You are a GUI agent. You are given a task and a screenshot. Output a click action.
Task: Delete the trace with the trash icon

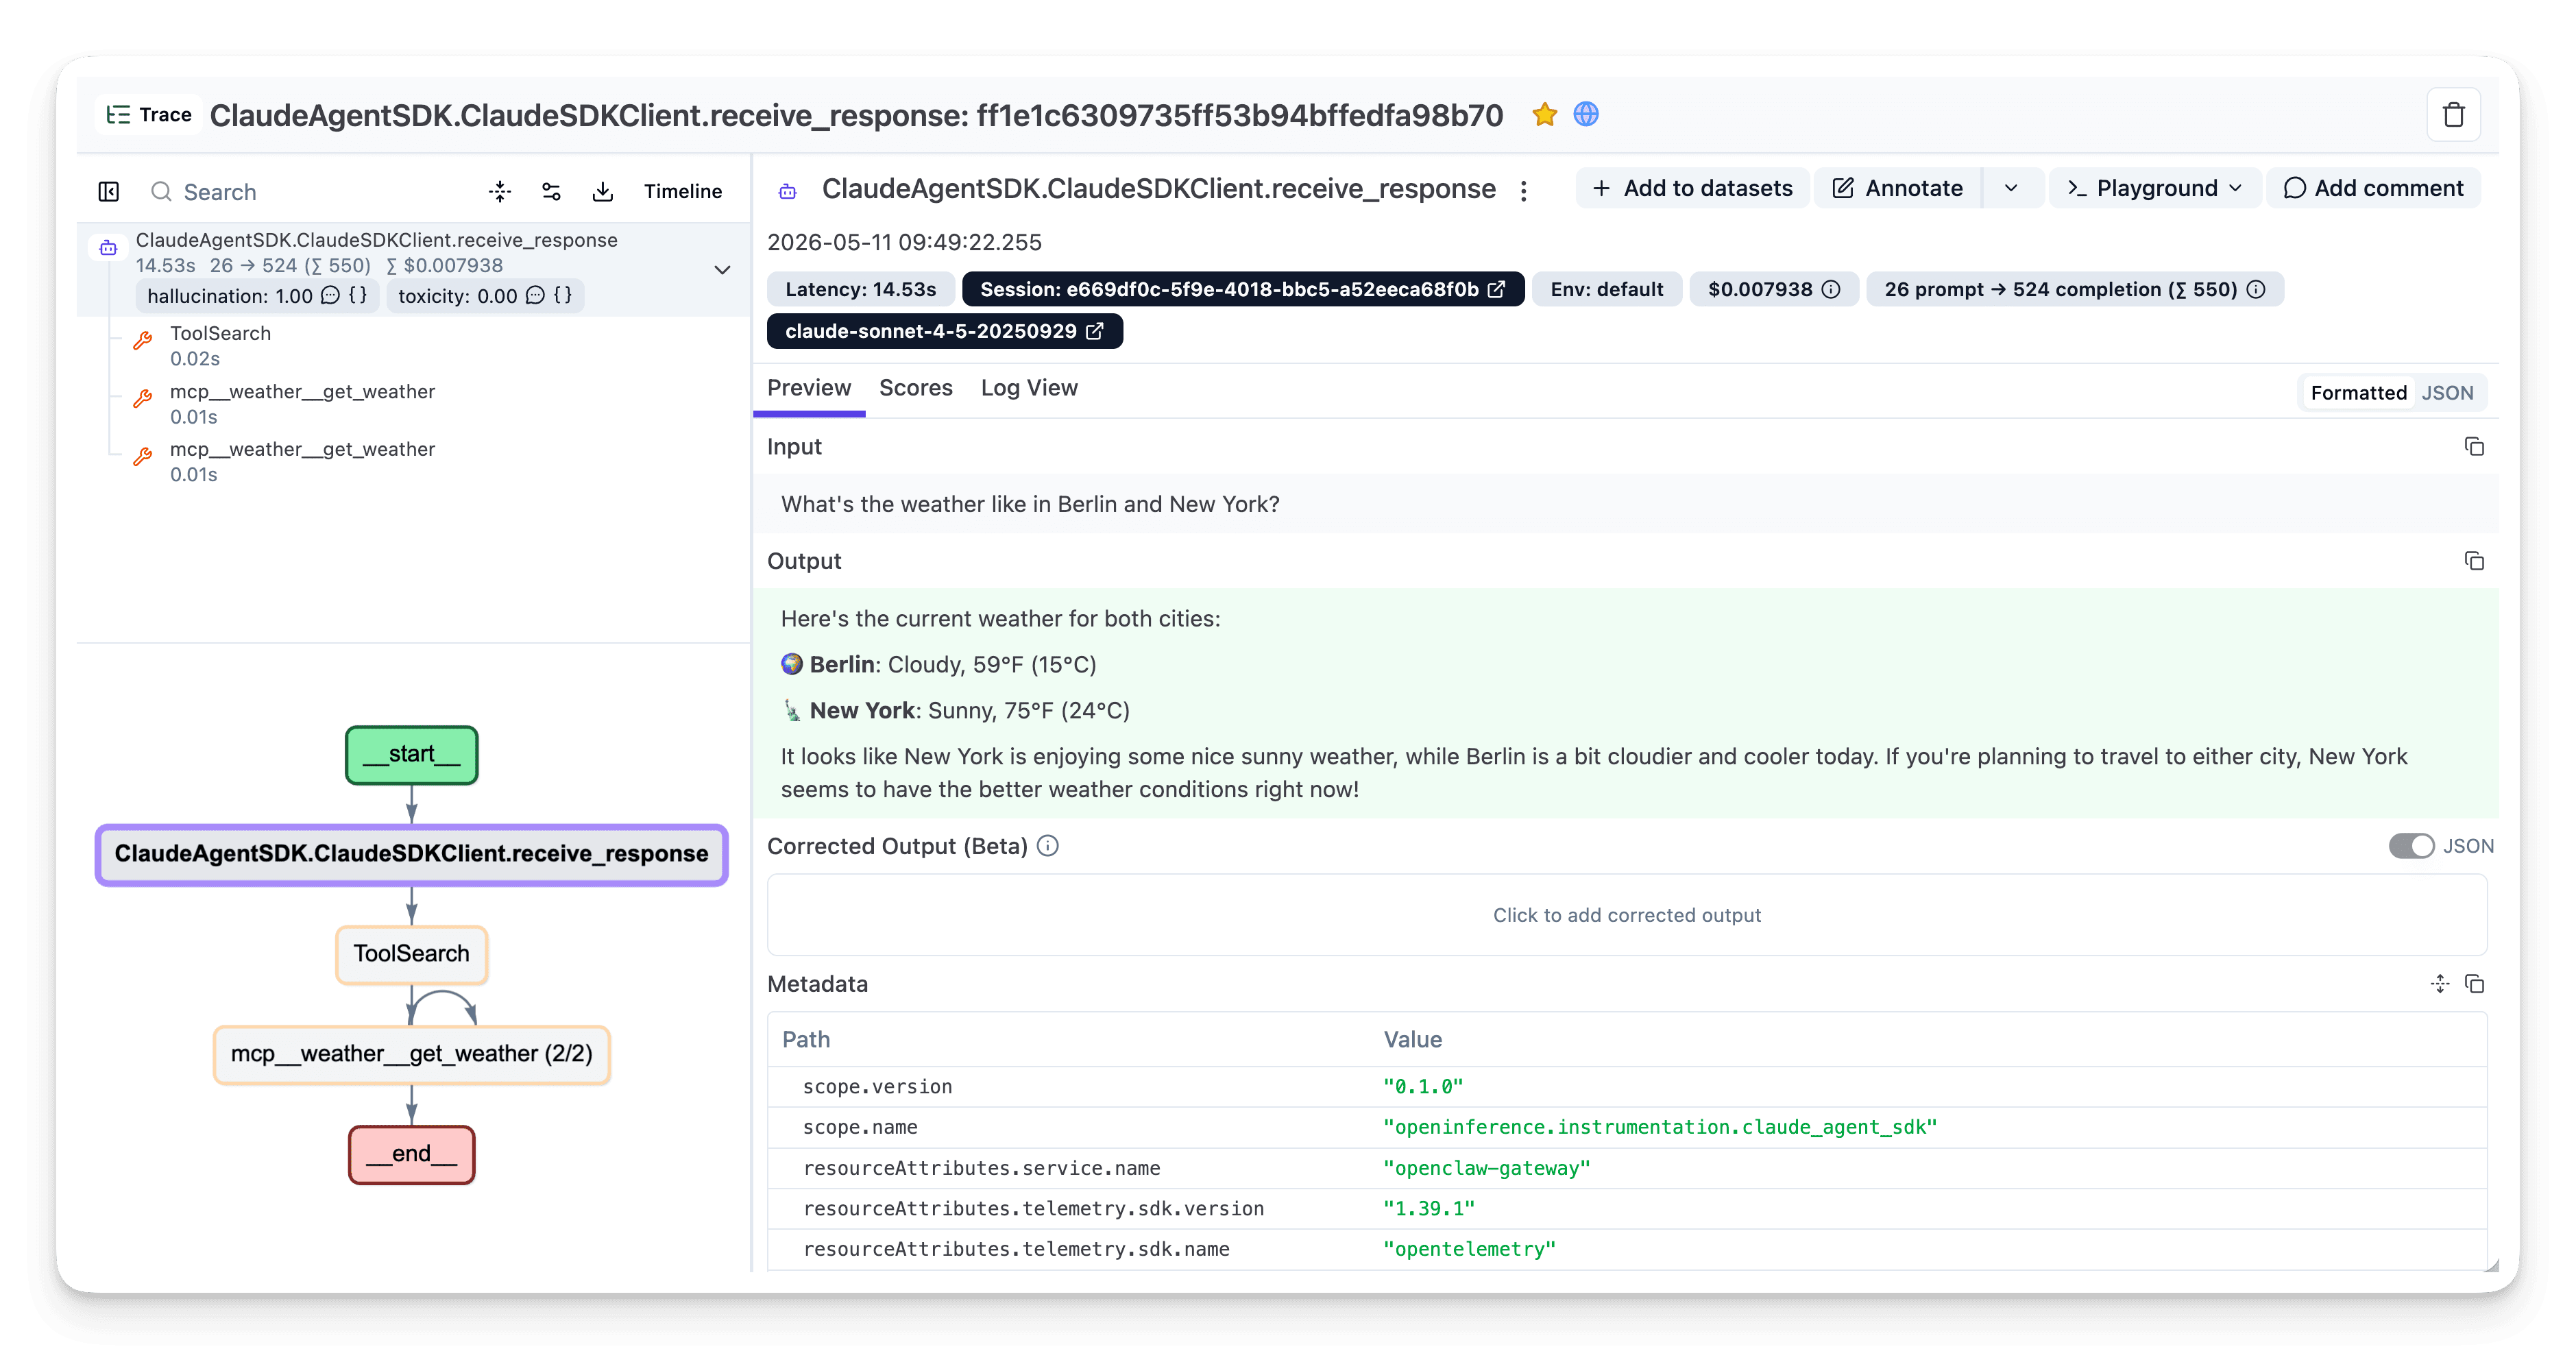point(2453,115)
